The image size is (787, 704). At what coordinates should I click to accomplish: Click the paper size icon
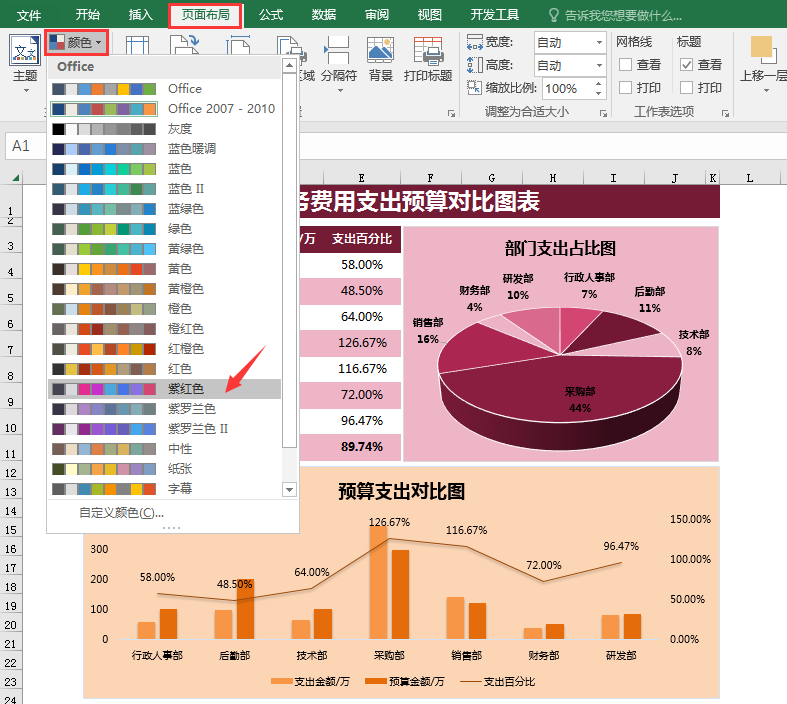click(x=238, y=45)
